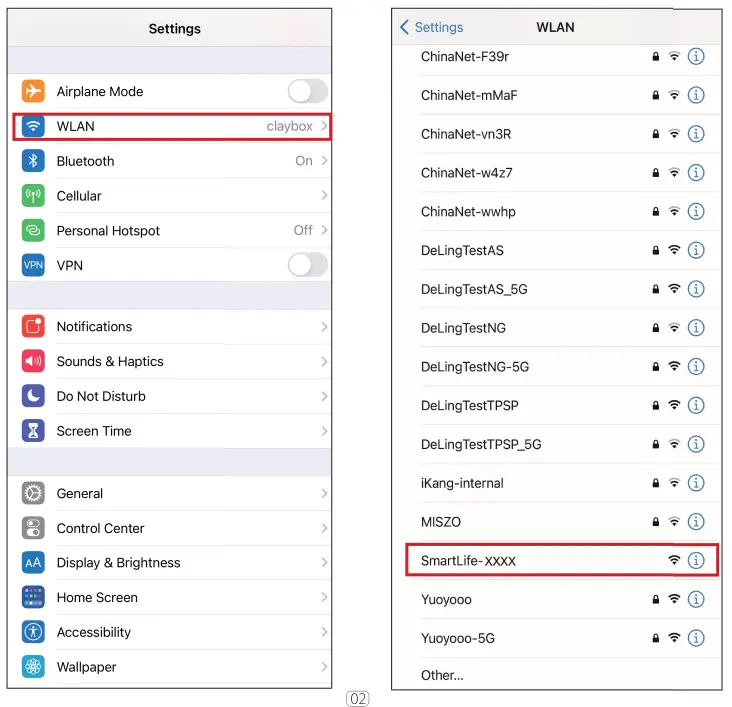Open info icon for MISZO network

696,522
